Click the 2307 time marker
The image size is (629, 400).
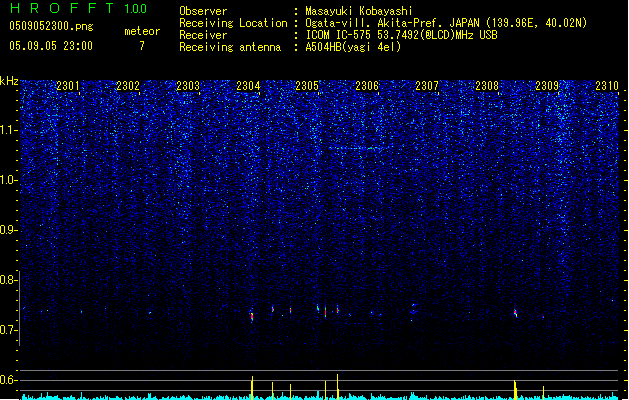[427, 85]
